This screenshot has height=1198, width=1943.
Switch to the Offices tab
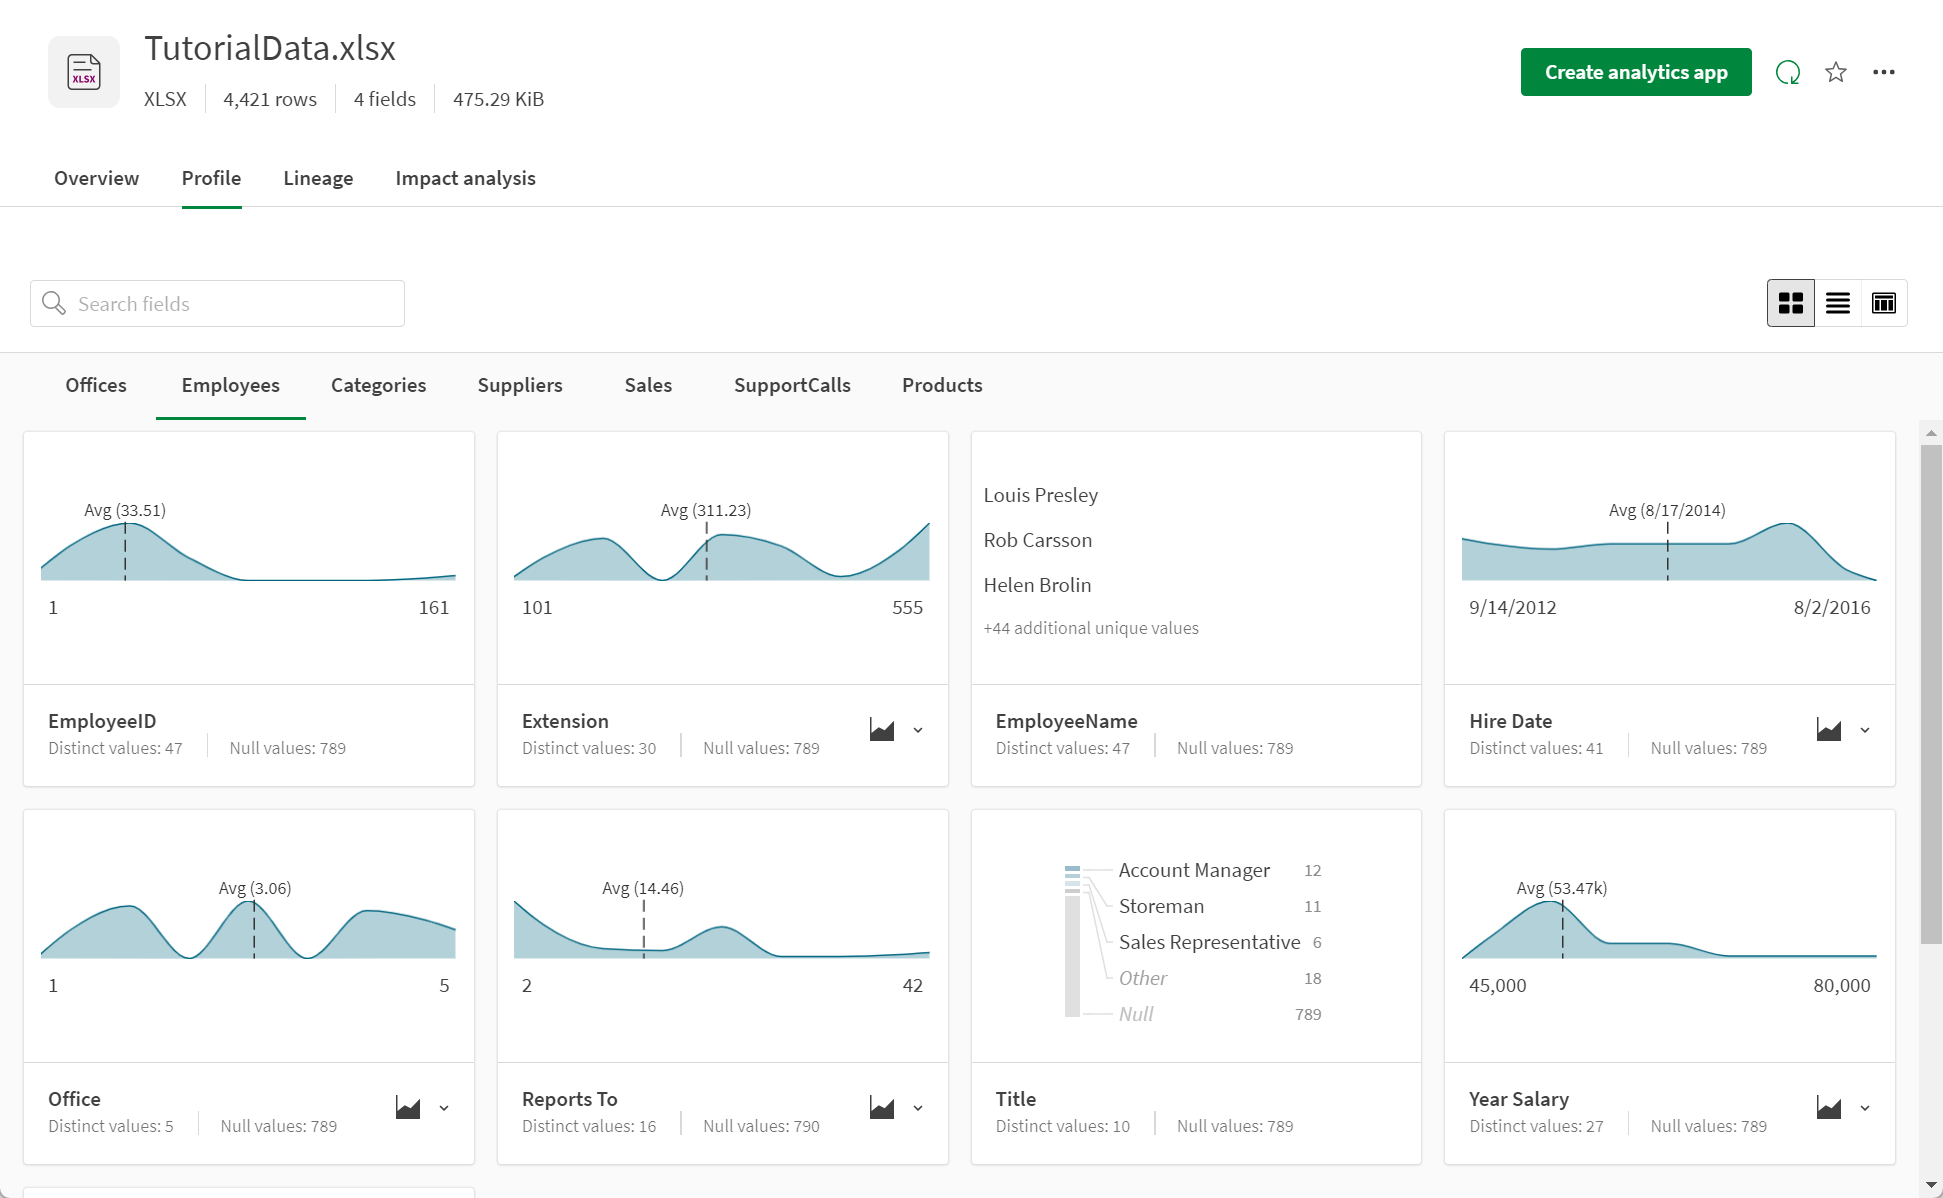(x=94, y=385)
